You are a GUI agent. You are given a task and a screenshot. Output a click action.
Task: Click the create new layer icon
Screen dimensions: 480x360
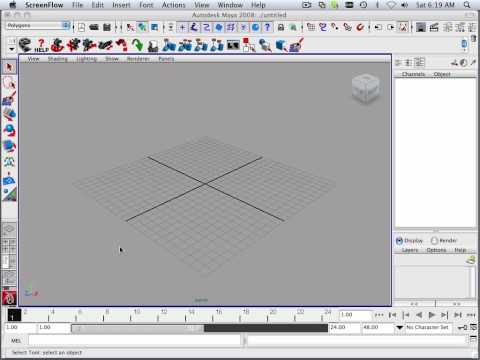[x=470, y=260]
